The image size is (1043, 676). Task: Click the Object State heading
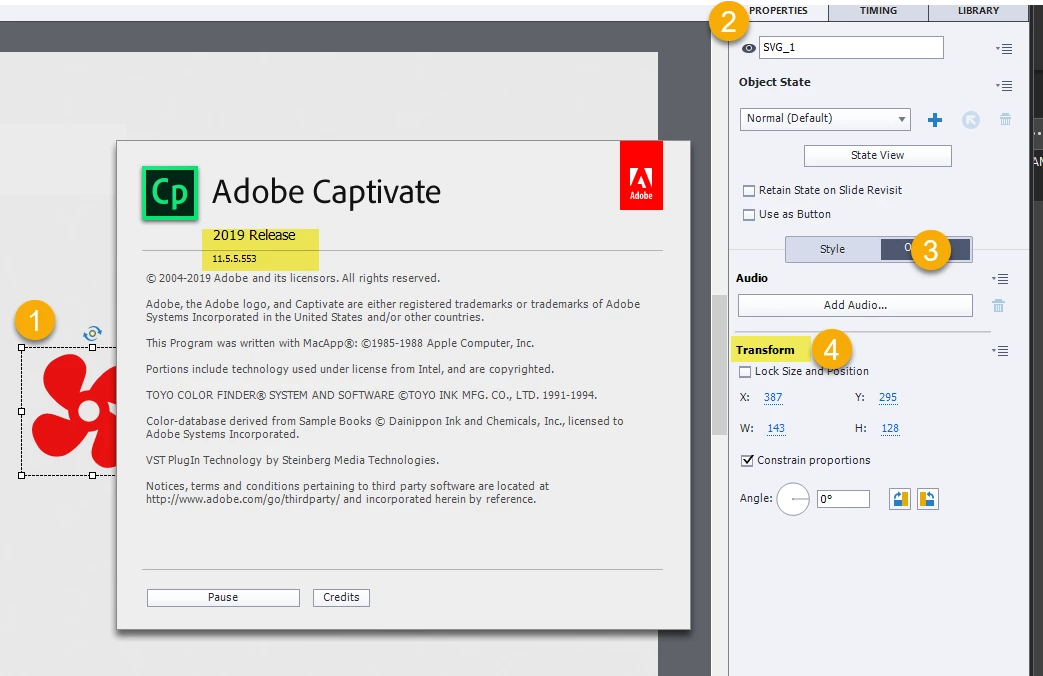(x=775, y=83)
